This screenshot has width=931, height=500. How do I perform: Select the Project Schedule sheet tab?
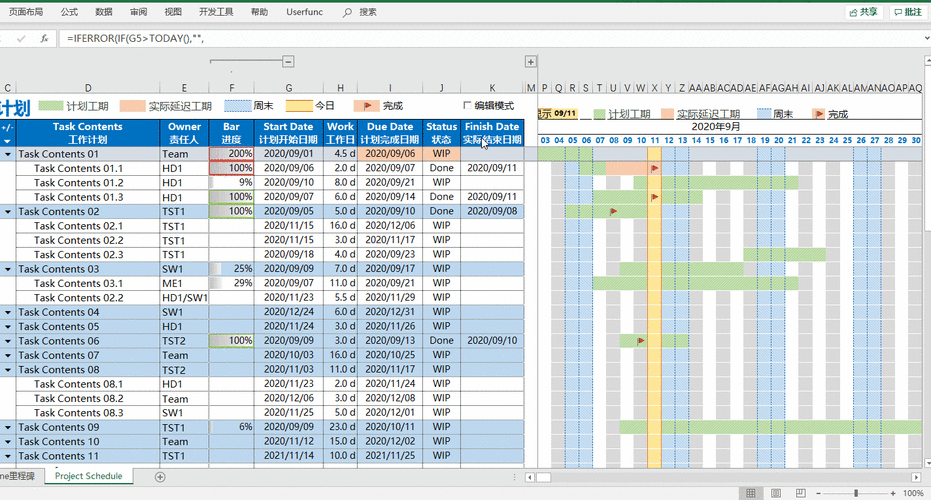point(88,476)
